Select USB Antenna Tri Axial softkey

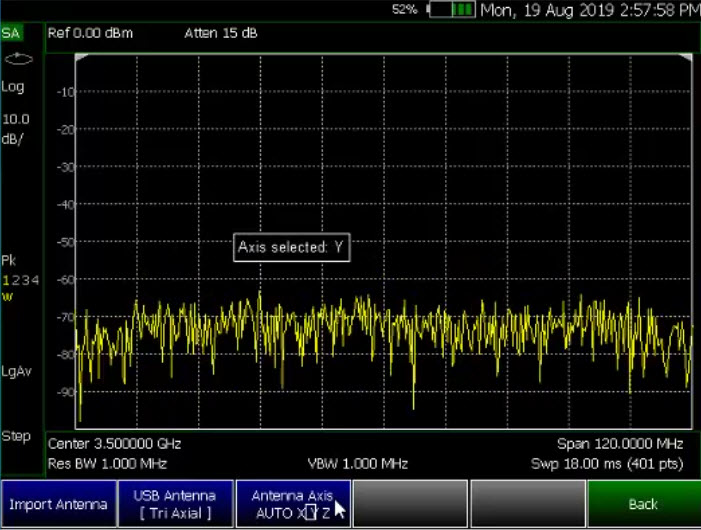(175, 505)
